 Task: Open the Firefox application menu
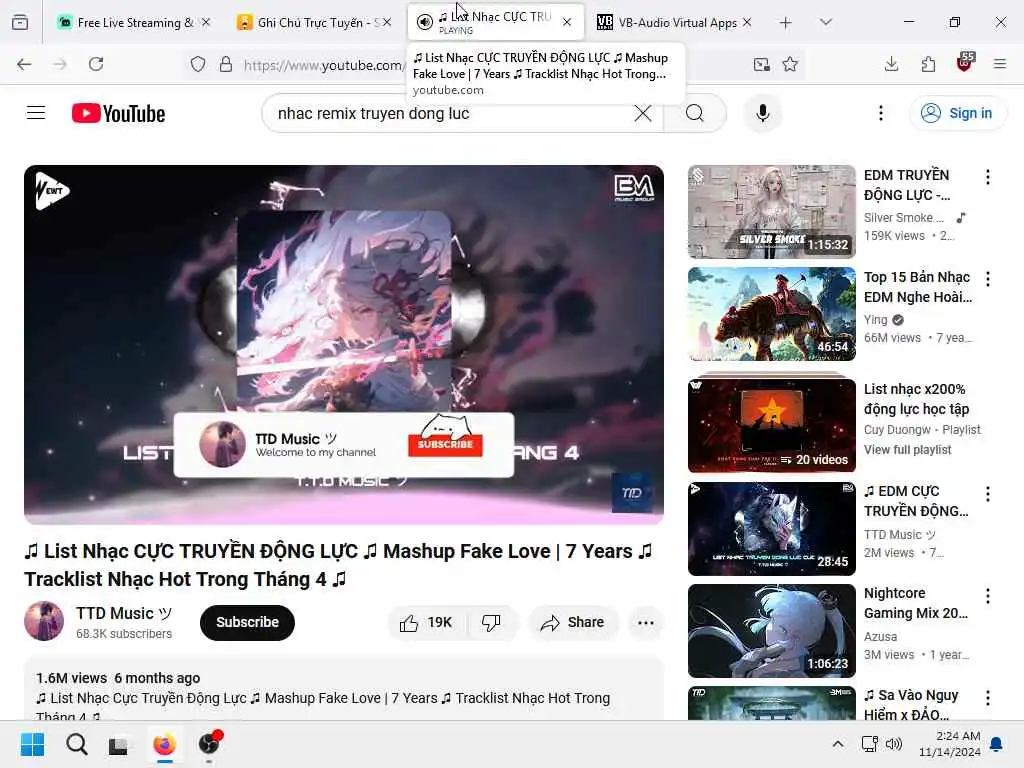(1000, 64)
